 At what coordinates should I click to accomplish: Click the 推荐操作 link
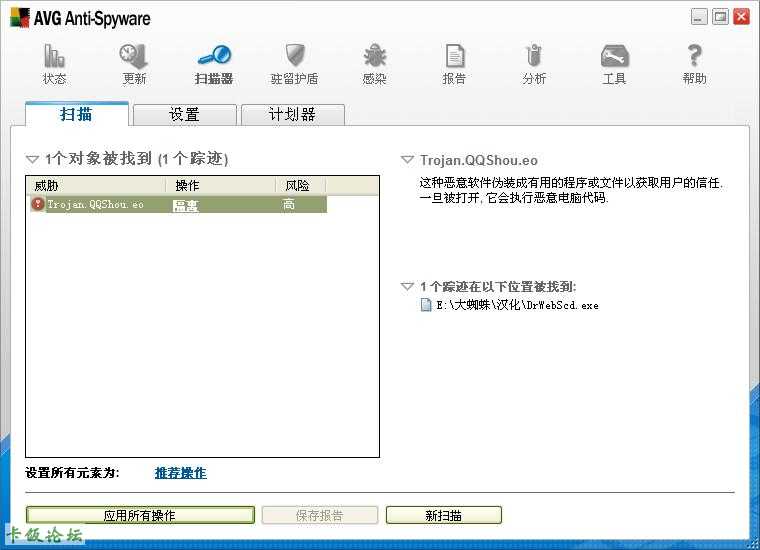[180, 473]
